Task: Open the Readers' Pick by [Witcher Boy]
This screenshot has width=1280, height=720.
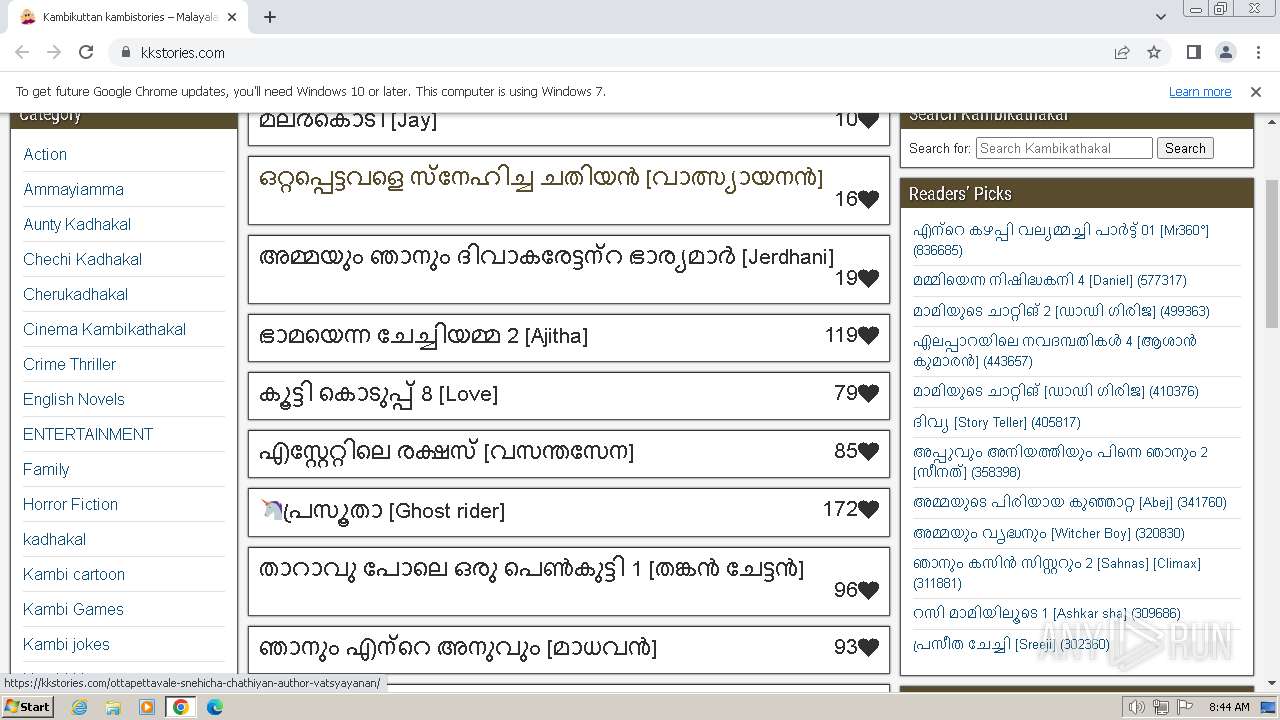Action: point(1048,533)
